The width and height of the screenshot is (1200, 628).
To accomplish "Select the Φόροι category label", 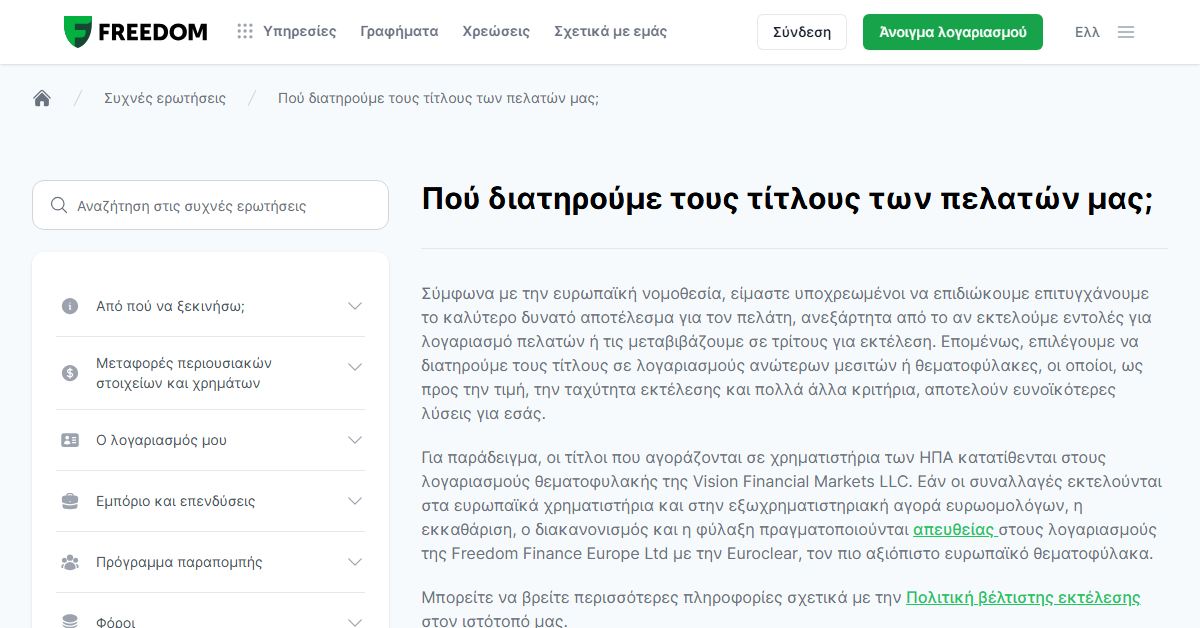I will pyautogui.click(x=116, y=622).
